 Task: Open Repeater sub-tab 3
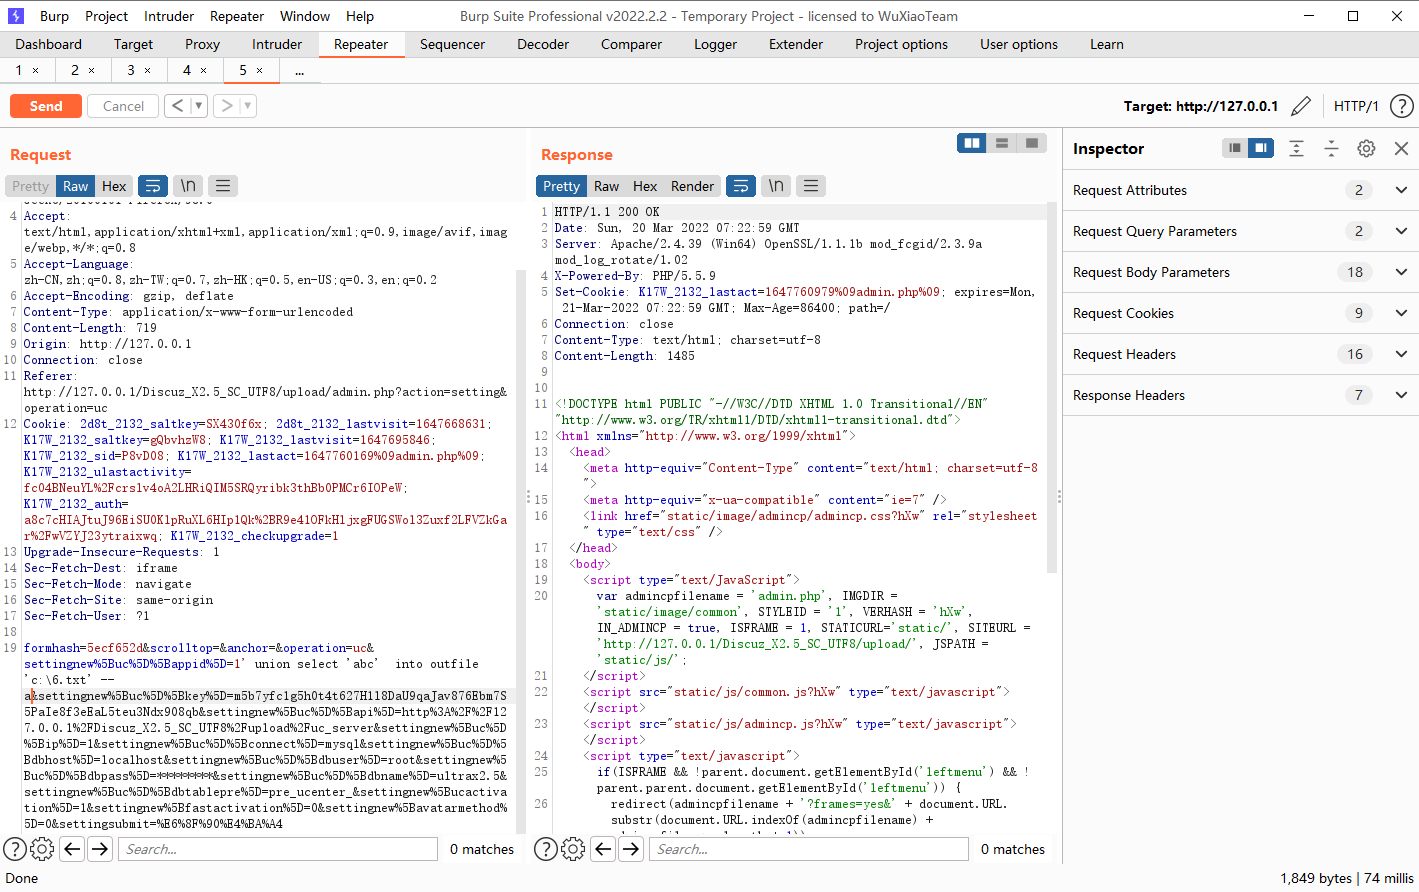coord(131,70)
